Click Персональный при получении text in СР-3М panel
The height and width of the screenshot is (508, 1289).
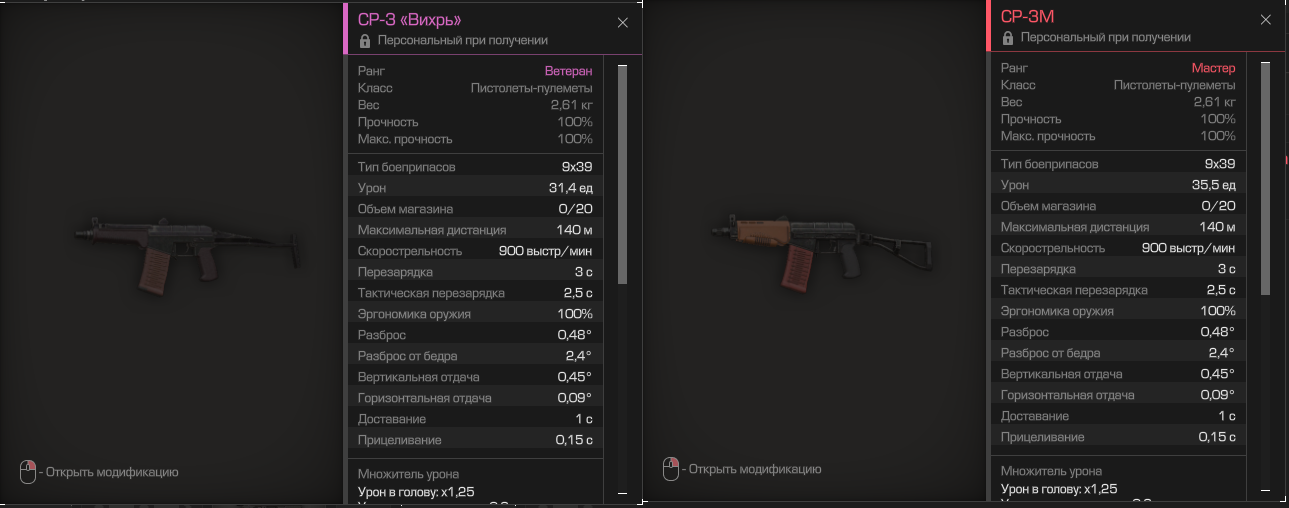(x=1105, y=38)
